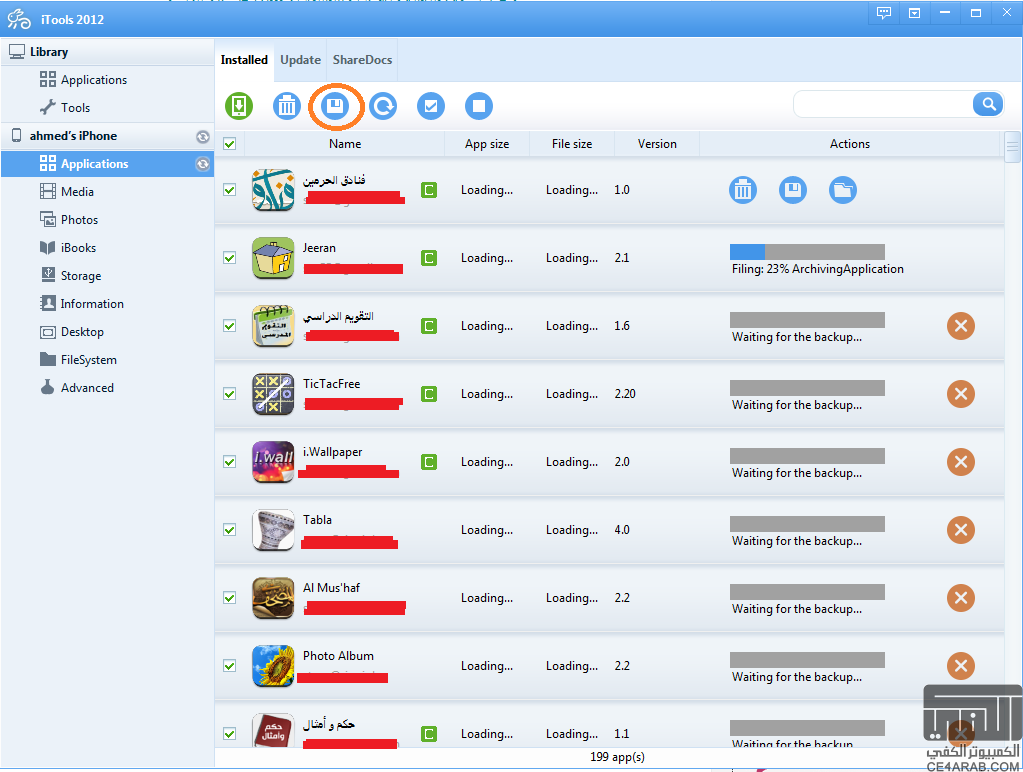1023x772 pixels.
Task: Sort by the File size column header
Action: point(572,144)
